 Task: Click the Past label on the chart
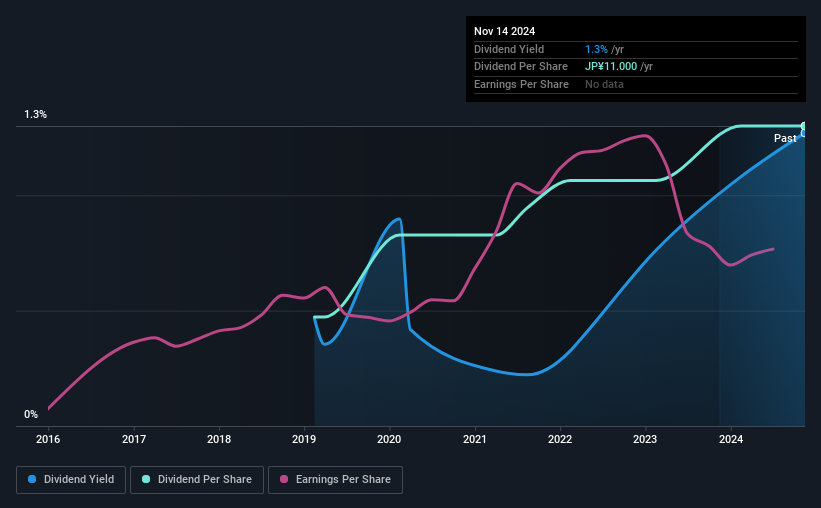[x=785, y=139]
